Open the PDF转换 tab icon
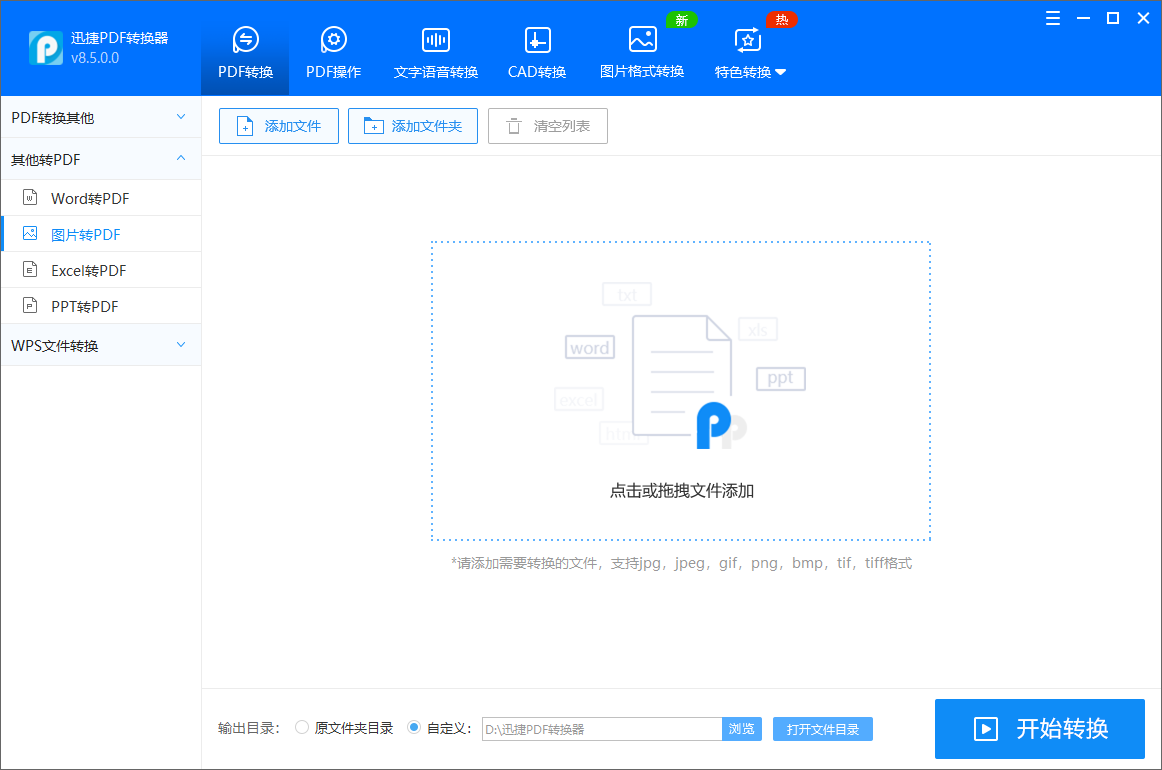 [245, 39]
